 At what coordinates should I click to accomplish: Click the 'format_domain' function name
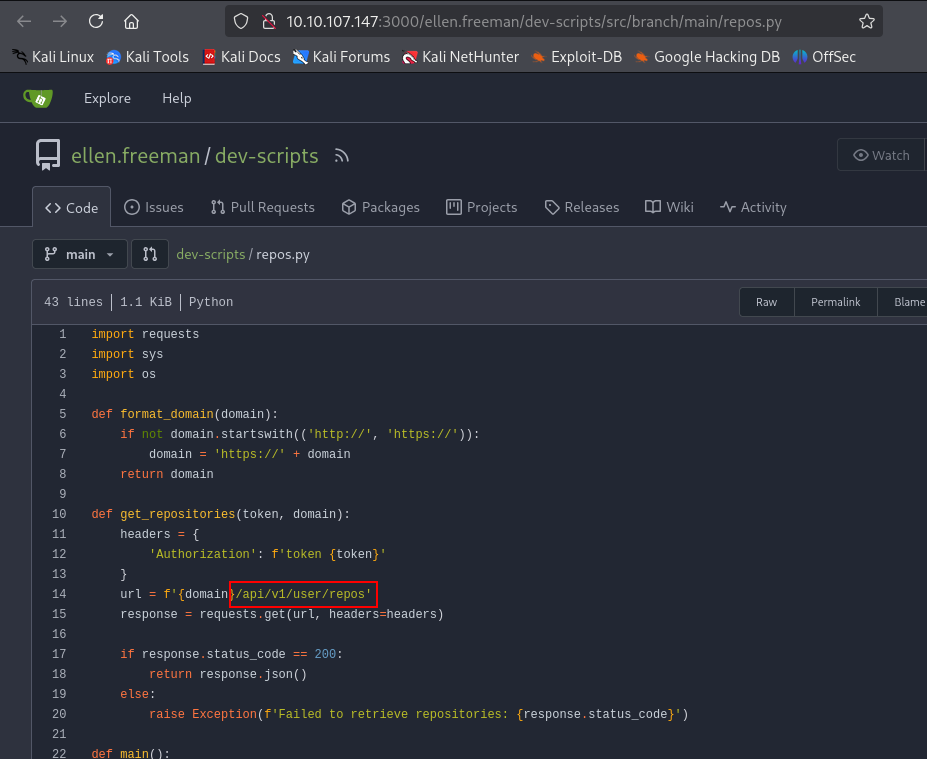click(167, 414)
